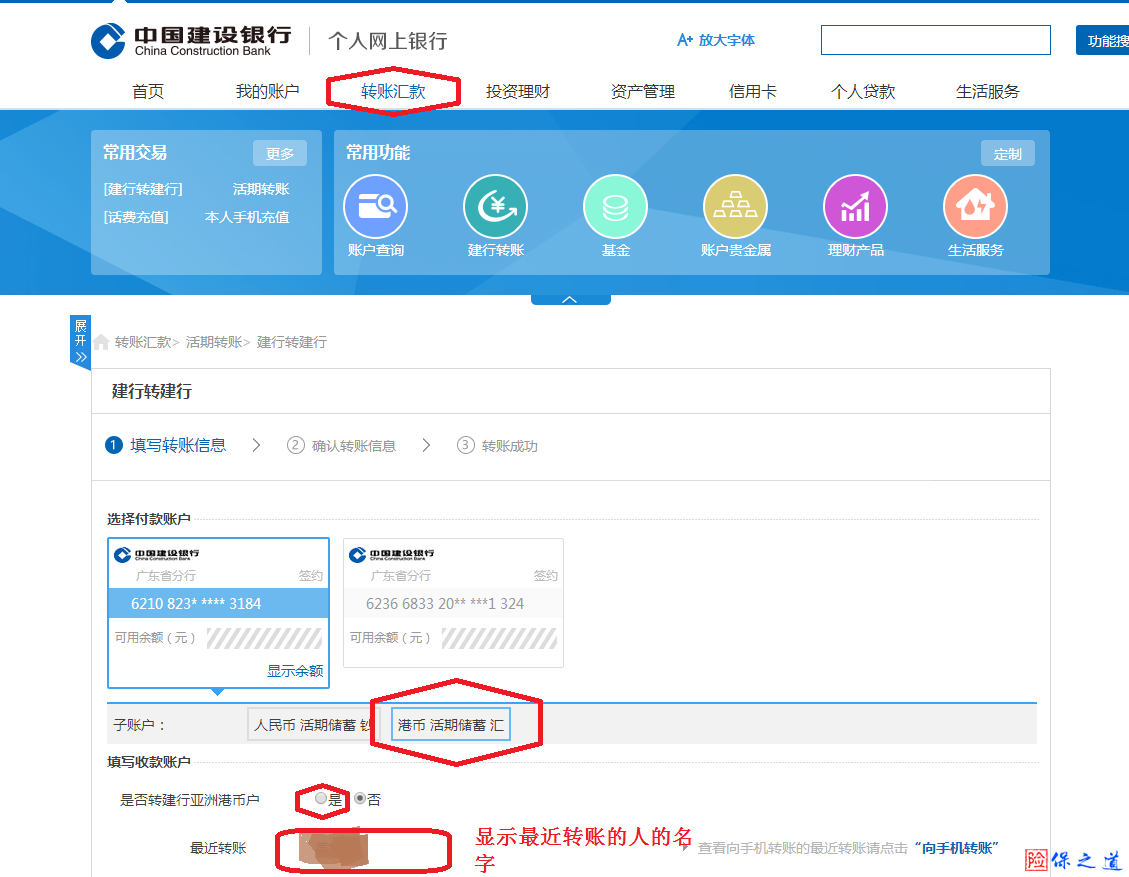1129x877 pixels.
Task: Open the 个人贷款 menu
Action: pos(863,91)
